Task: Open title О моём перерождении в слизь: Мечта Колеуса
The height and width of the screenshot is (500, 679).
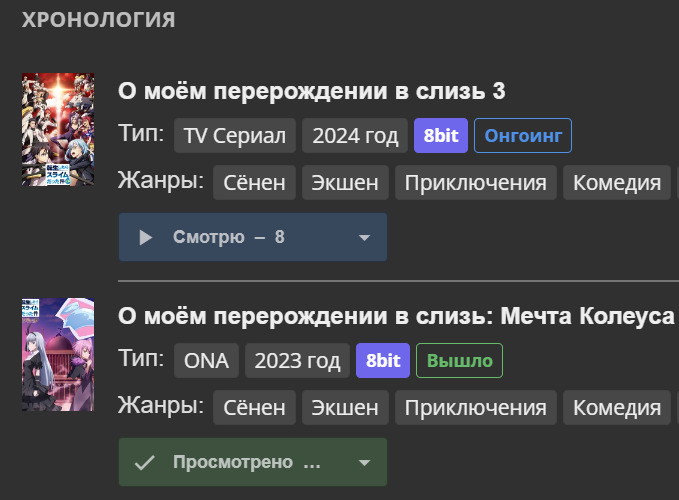Action: click(x=396, y=316)
